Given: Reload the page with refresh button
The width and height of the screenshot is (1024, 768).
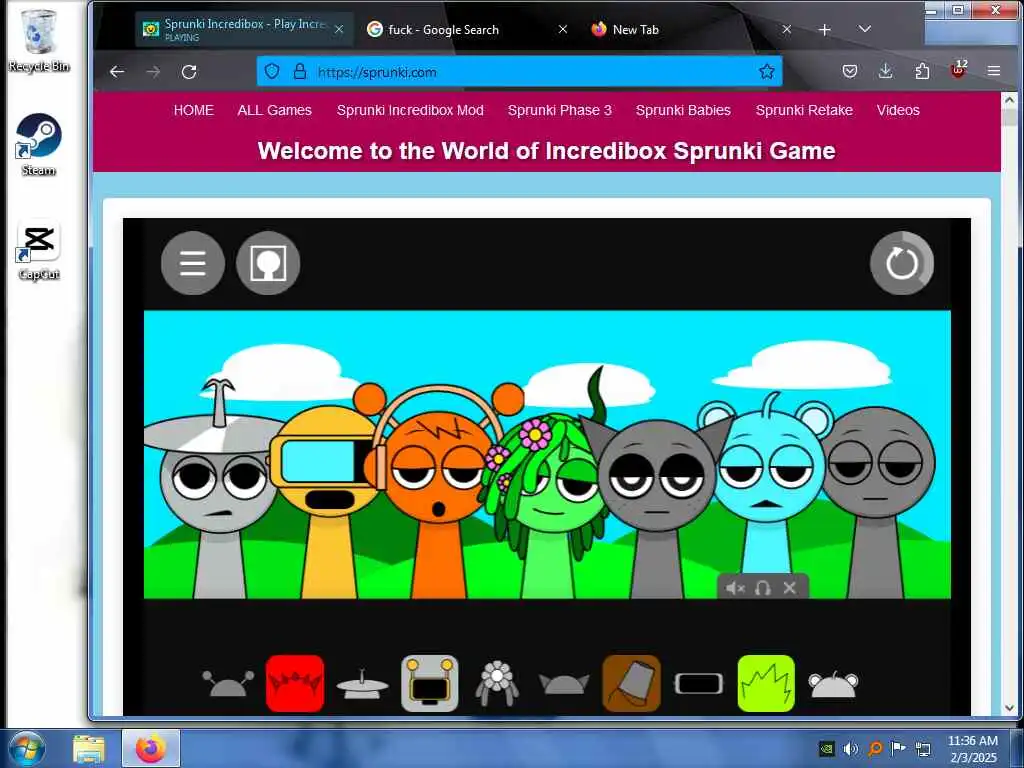Looking at the screenshot, I should coord(189,72).
